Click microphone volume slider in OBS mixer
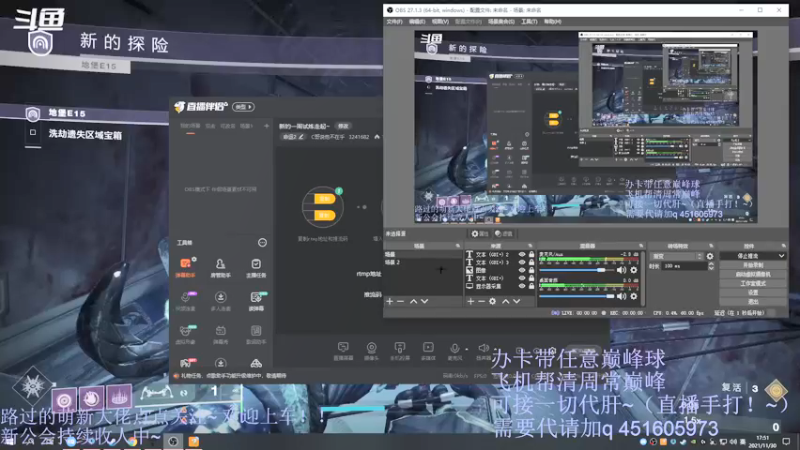 [576, 270]
